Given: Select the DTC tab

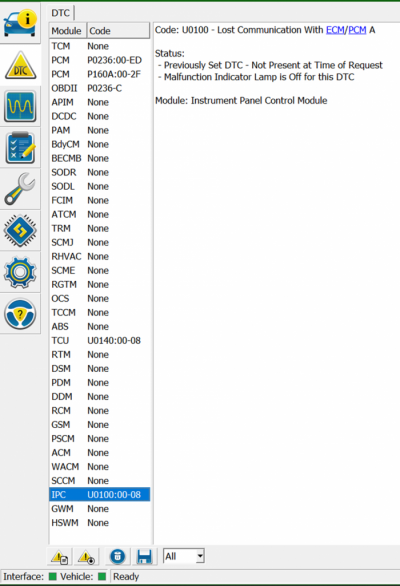Looking at the screenshot, I should [61, 13].
